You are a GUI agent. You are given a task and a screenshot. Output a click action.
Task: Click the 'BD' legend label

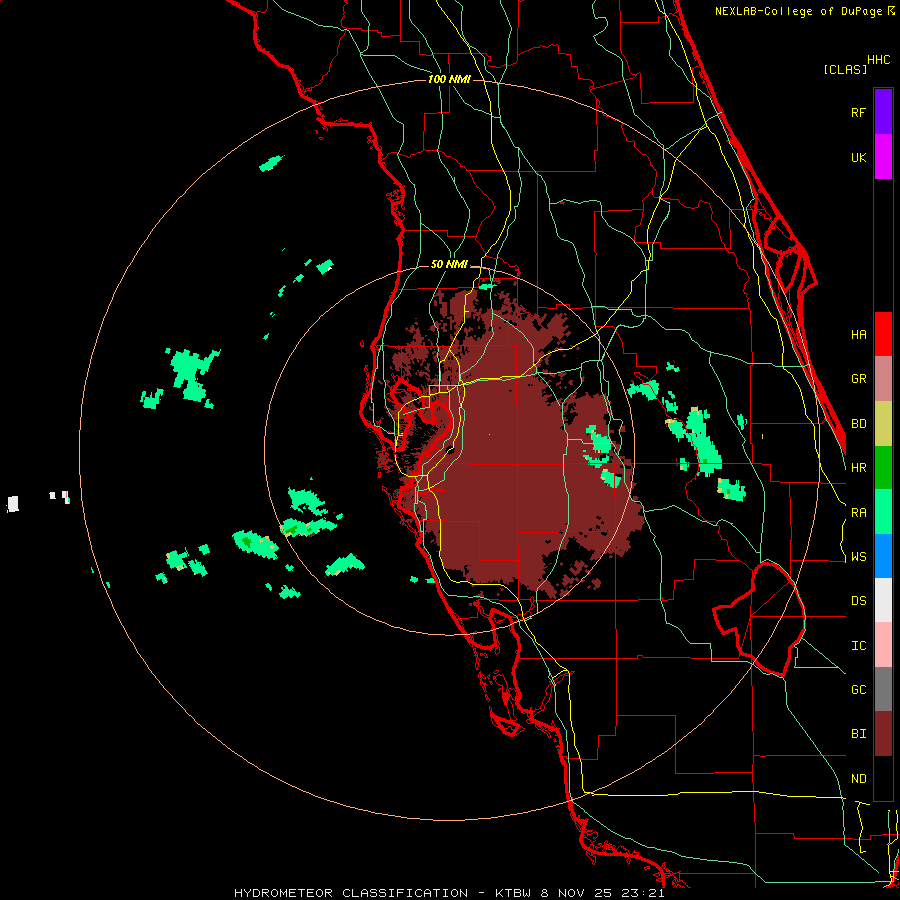[x=858, y=424]
